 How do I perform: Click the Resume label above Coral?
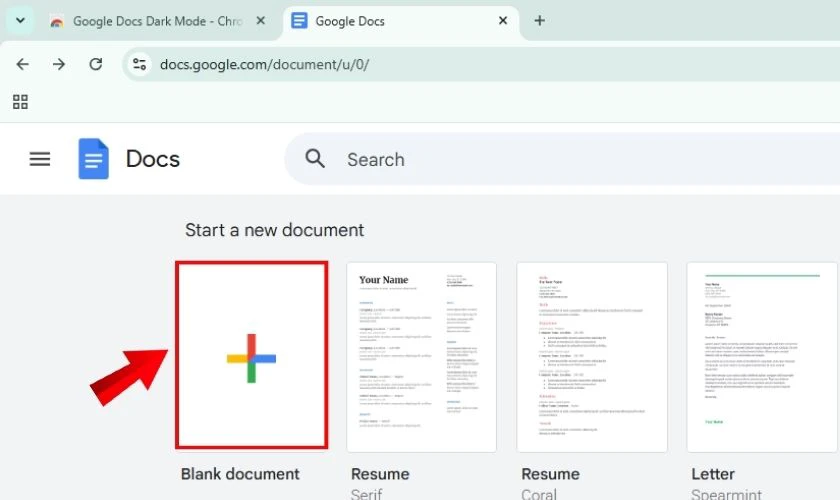point(550,474)
